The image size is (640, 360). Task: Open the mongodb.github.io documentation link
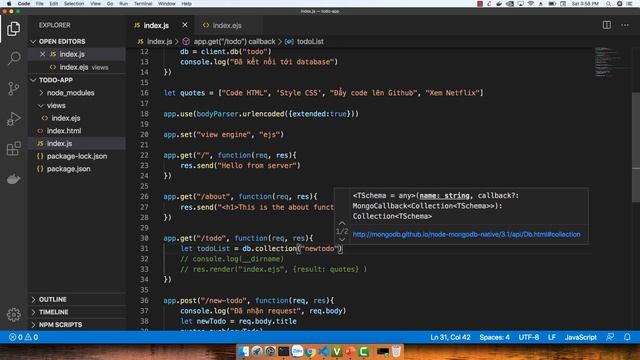(x=466, y=234)
